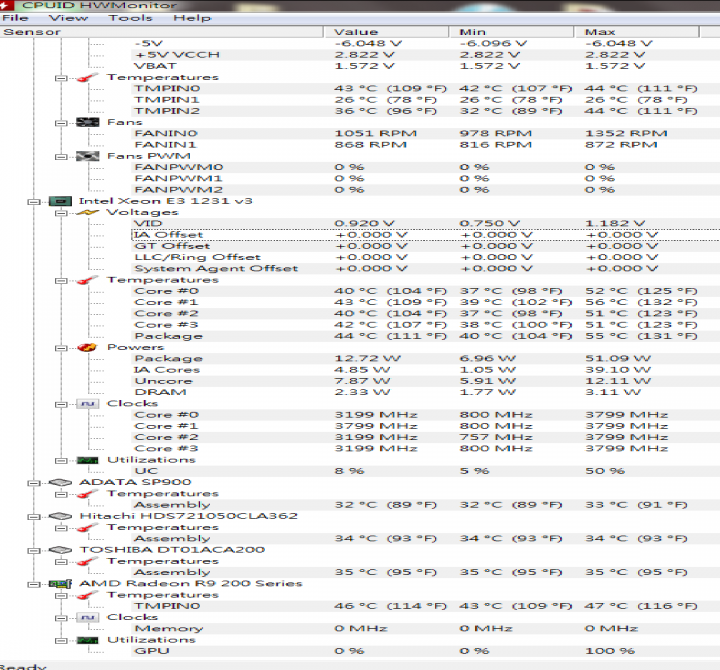The height and width of the screenshot is (670, 720).
Task: Select the FANIN0 fan row
Action: click(425, 133)
